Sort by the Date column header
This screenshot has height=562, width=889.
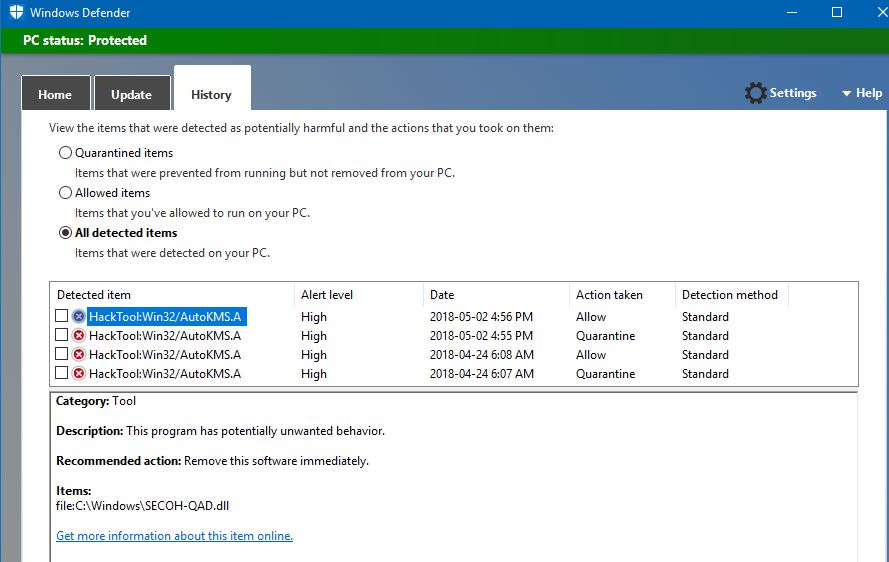click(x=496, y=295)
